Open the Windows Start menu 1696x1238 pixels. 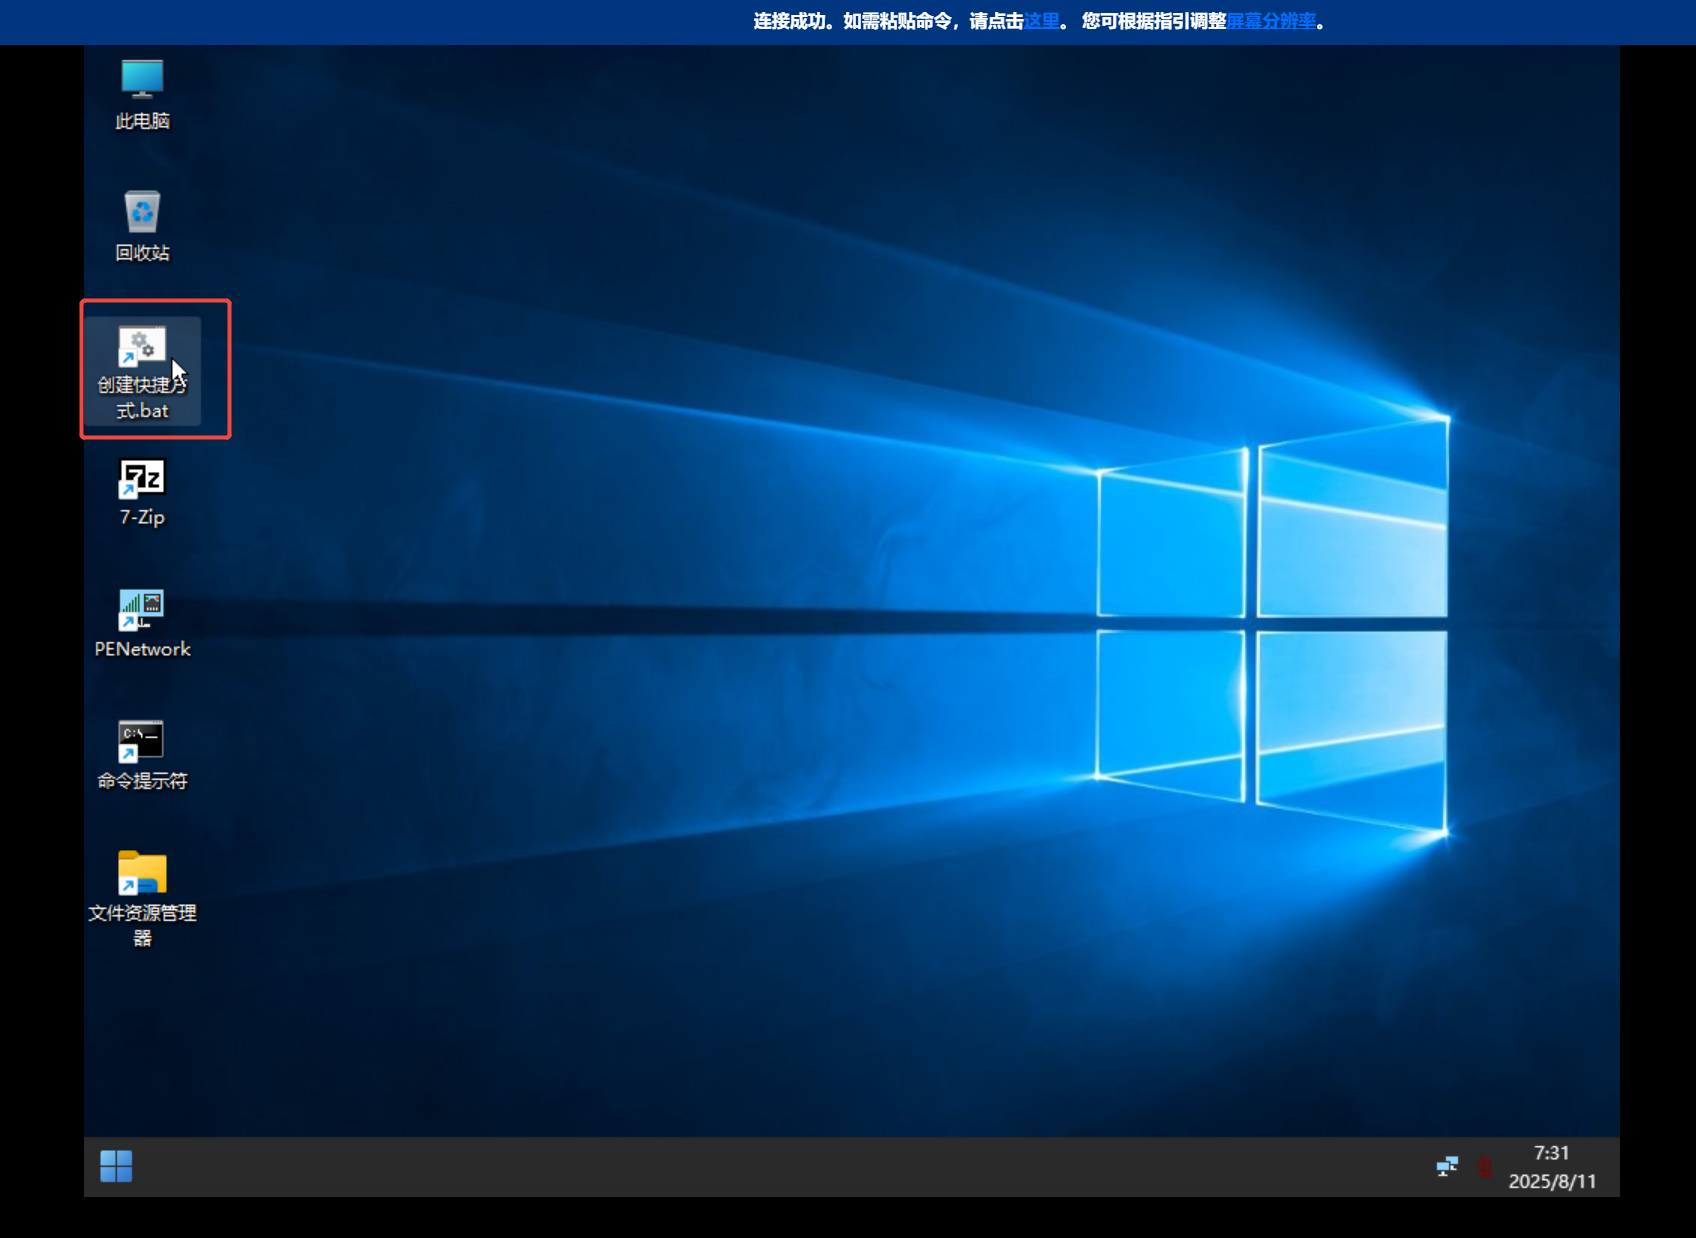[116, 1166]
